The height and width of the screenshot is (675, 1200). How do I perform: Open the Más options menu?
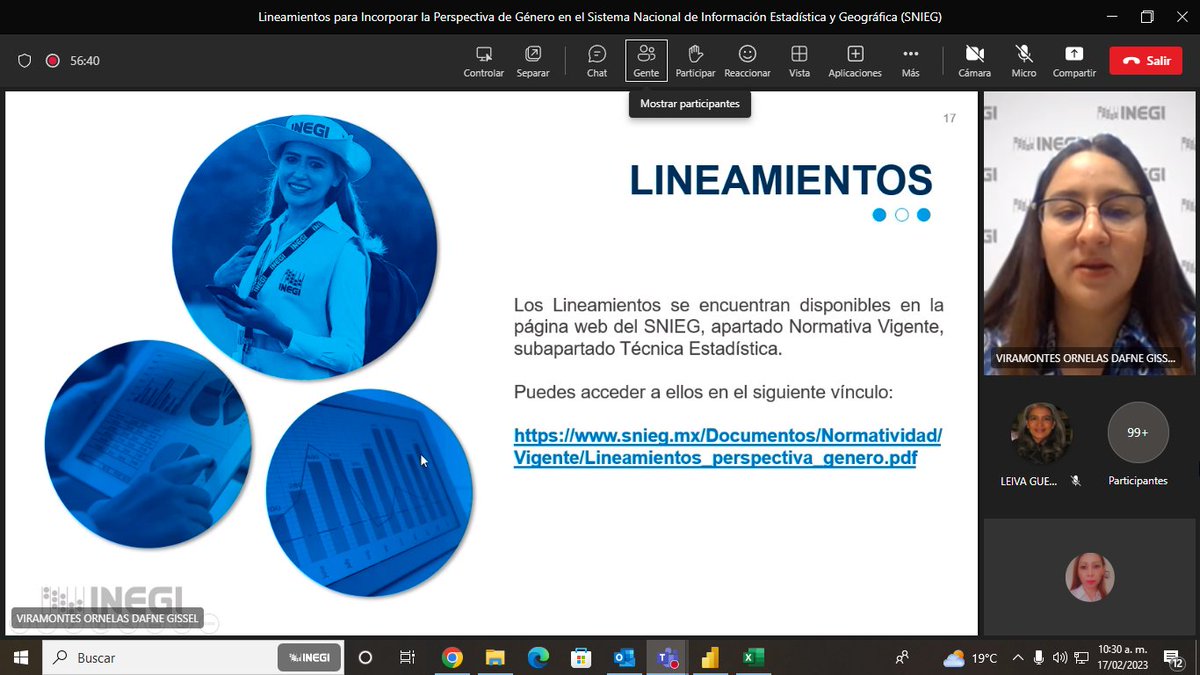click(x=910, y=61)
